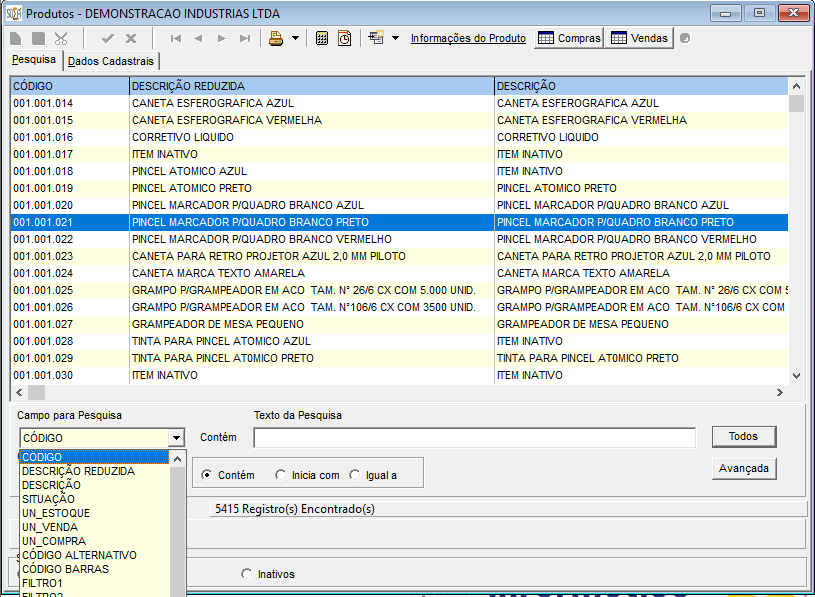Click the Avançada search button

(x=744, y=469)
